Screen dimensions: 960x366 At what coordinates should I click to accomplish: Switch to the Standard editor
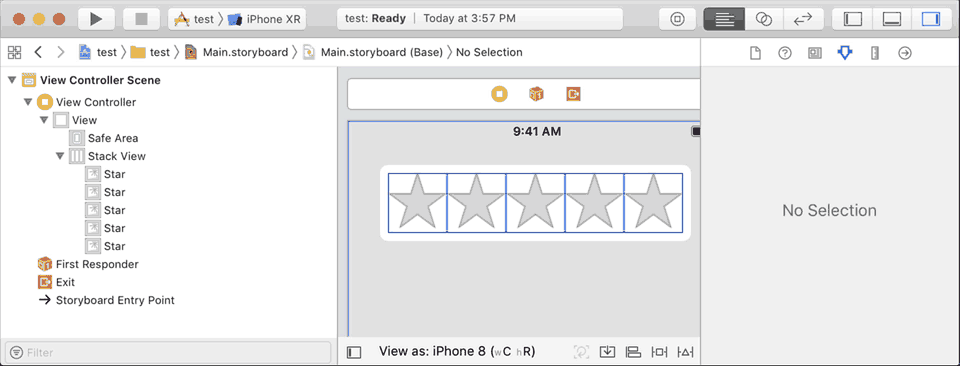pyautogui.click(x=724, y=19)
